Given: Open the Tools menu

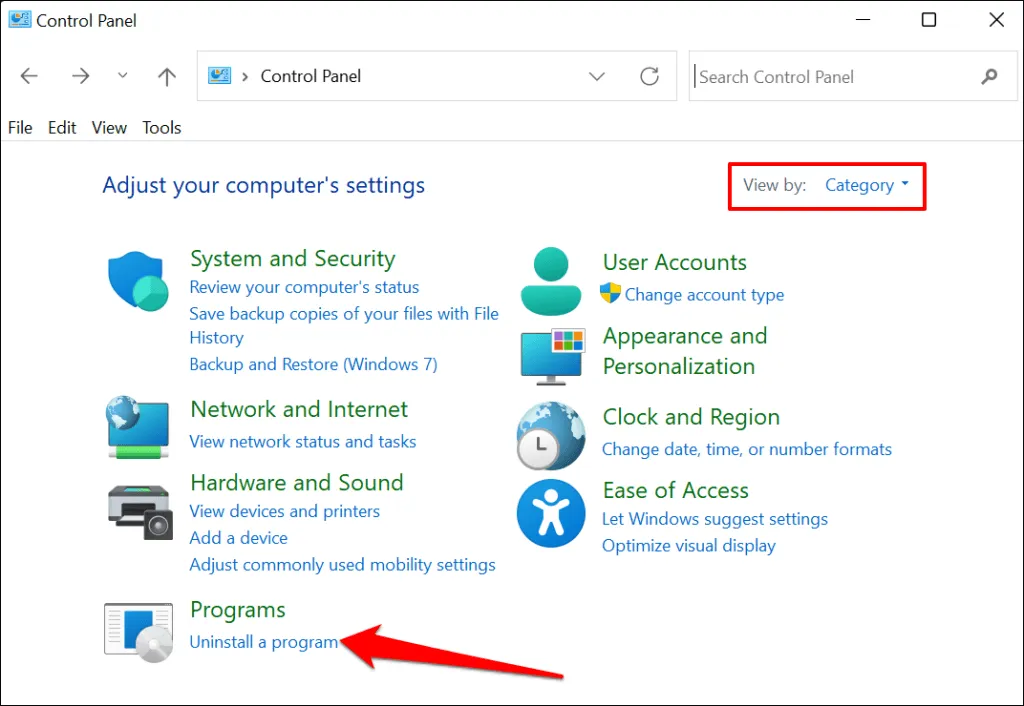Looking at the screenshot, I should [x=161, y=128].
